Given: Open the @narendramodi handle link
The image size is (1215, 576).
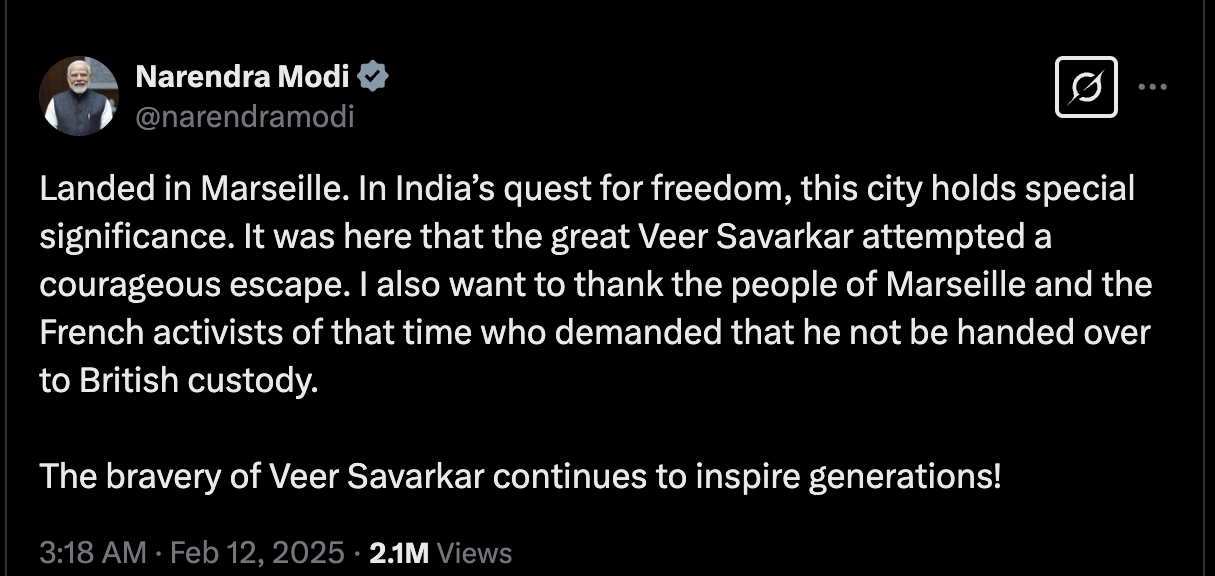Looking at the screenshot, I should (244, 117).
